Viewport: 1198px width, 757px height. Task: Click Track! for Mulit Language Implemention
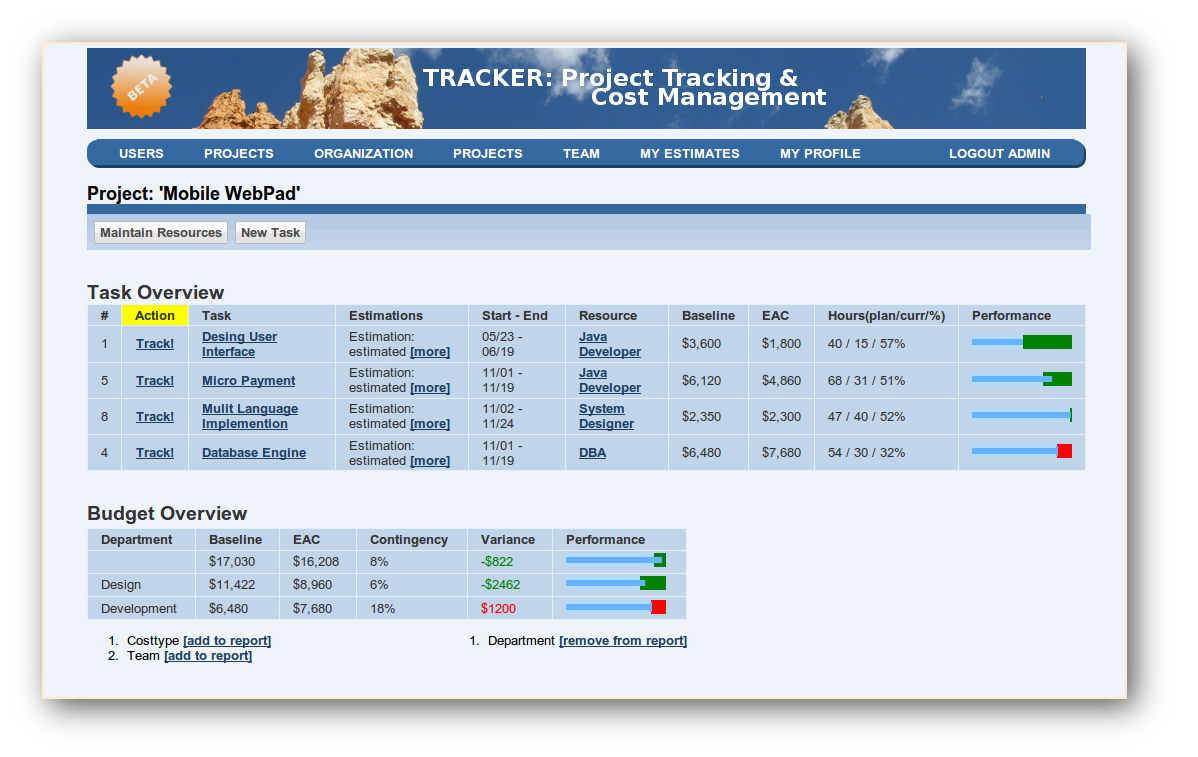(155, 416)
